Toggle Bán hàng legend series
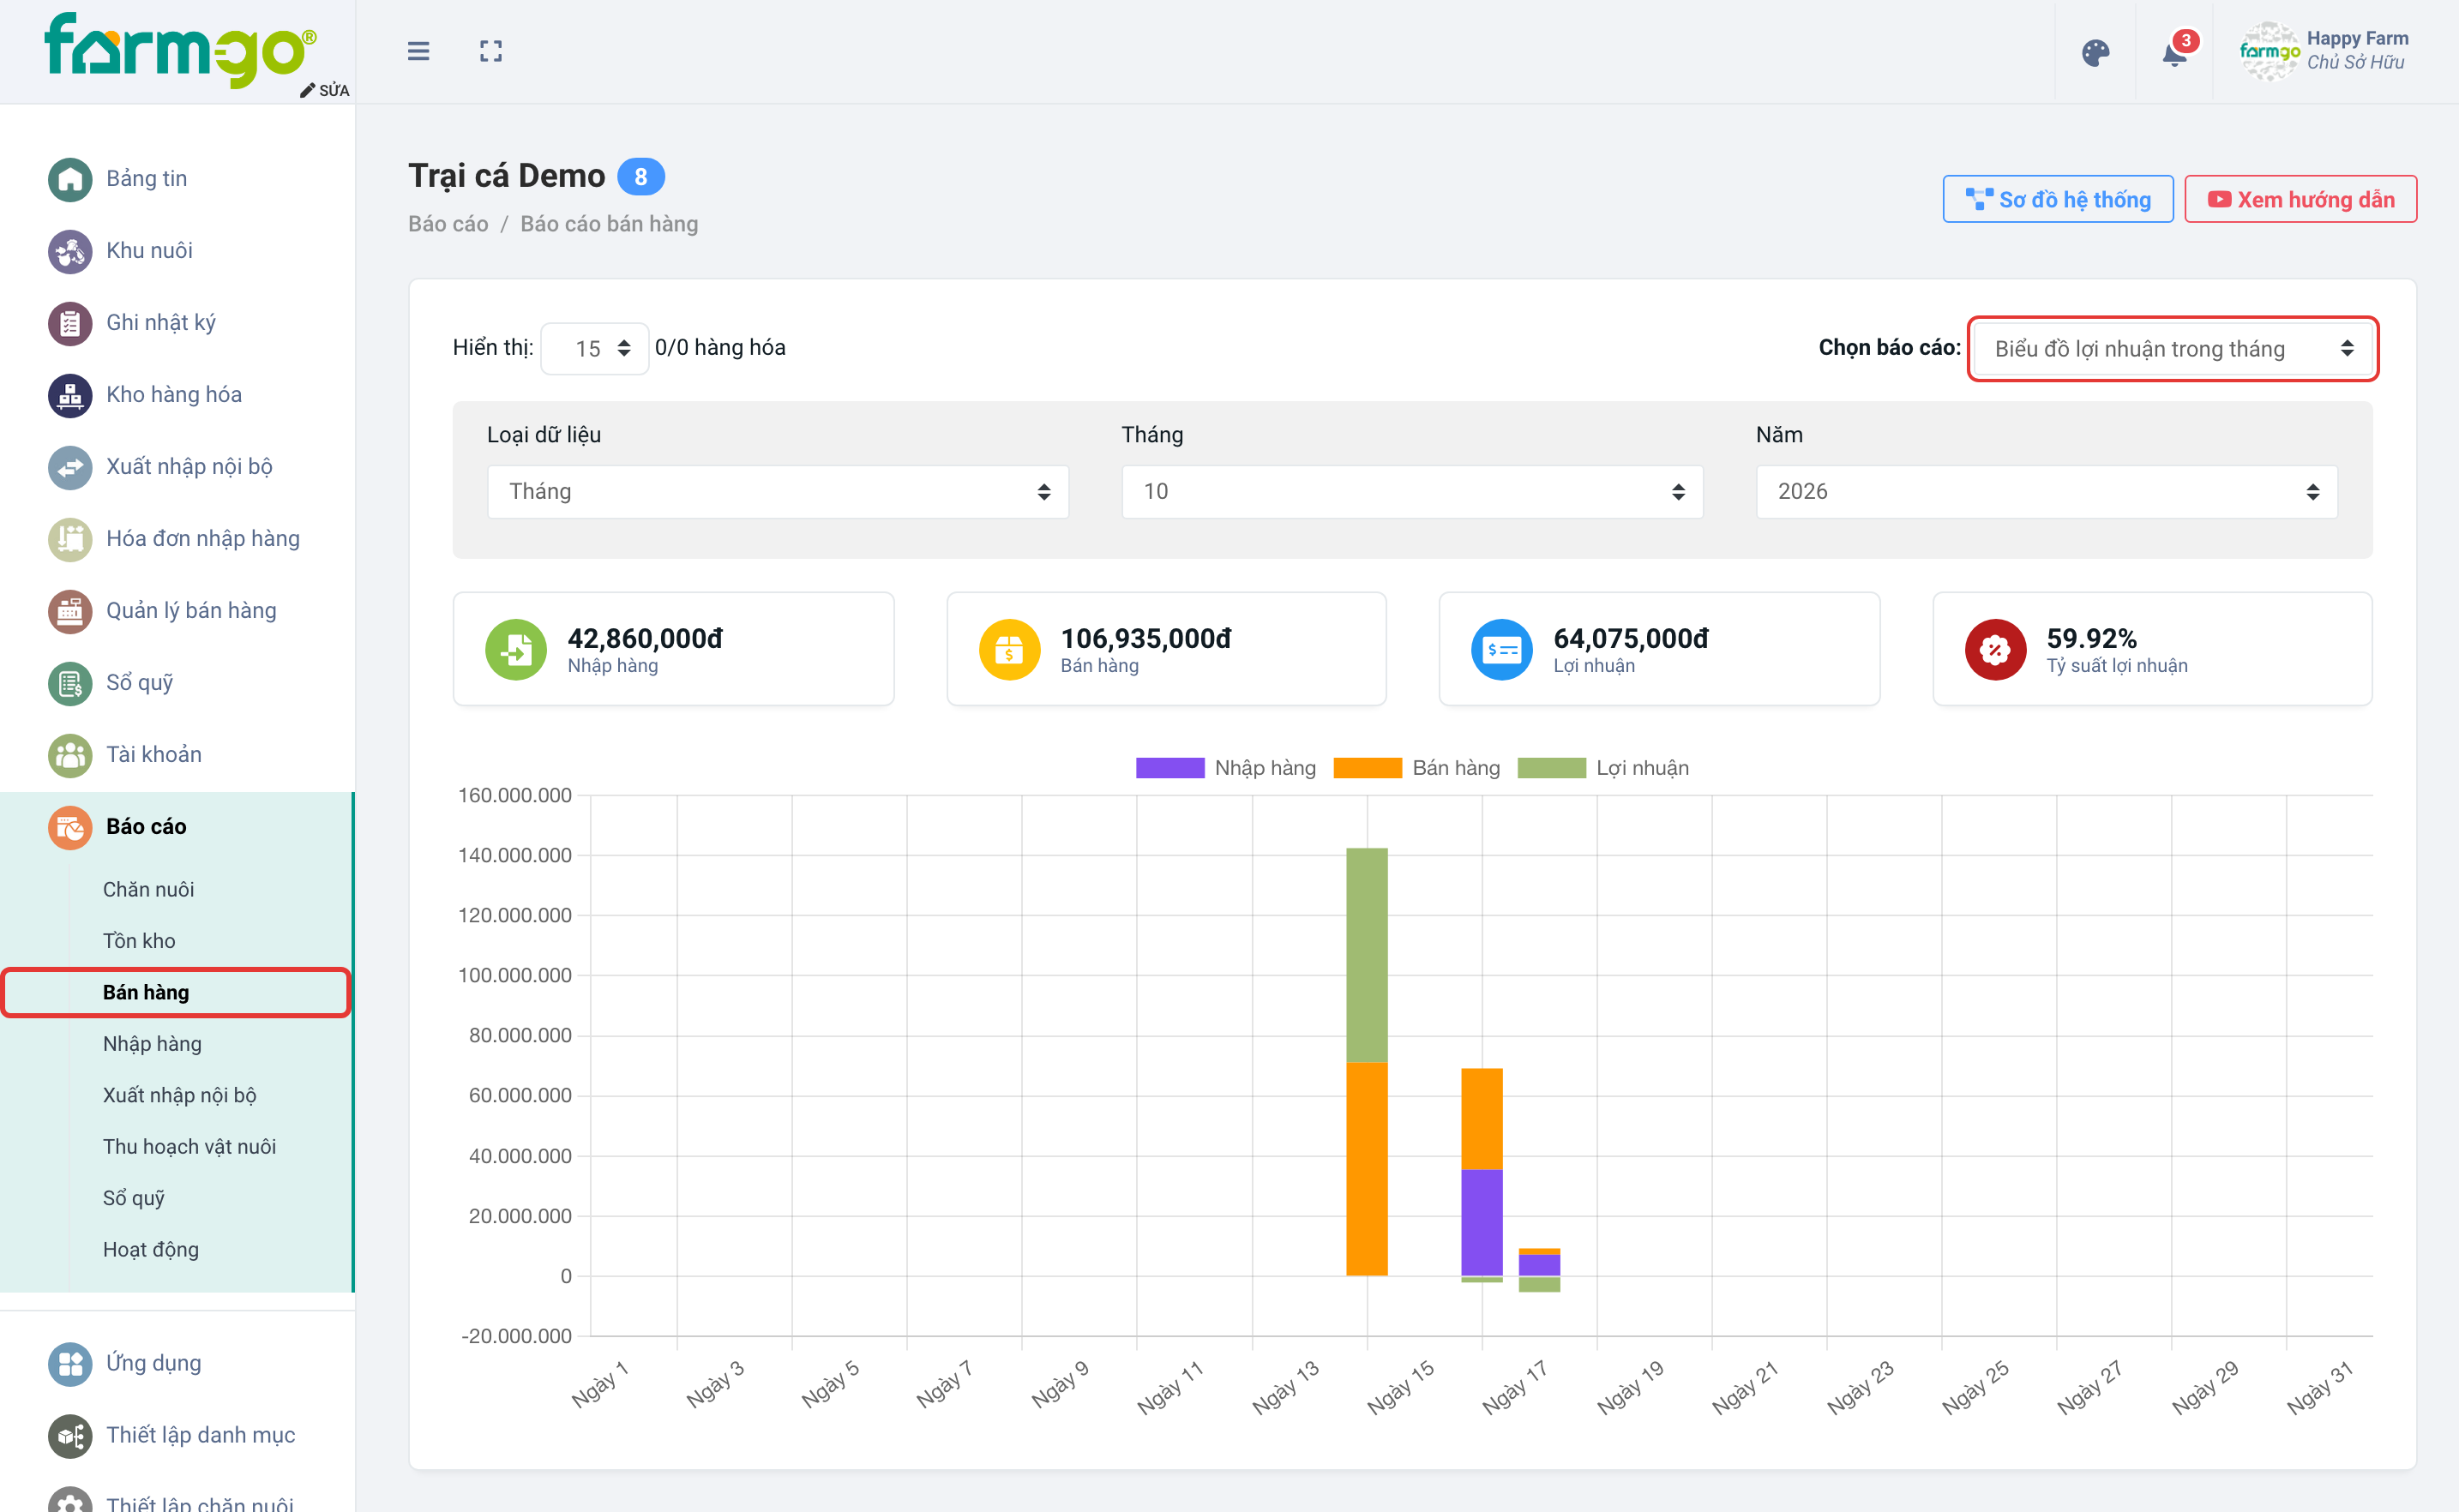The width and height of the screenshot is (2459, 1512). (1417, 768)
